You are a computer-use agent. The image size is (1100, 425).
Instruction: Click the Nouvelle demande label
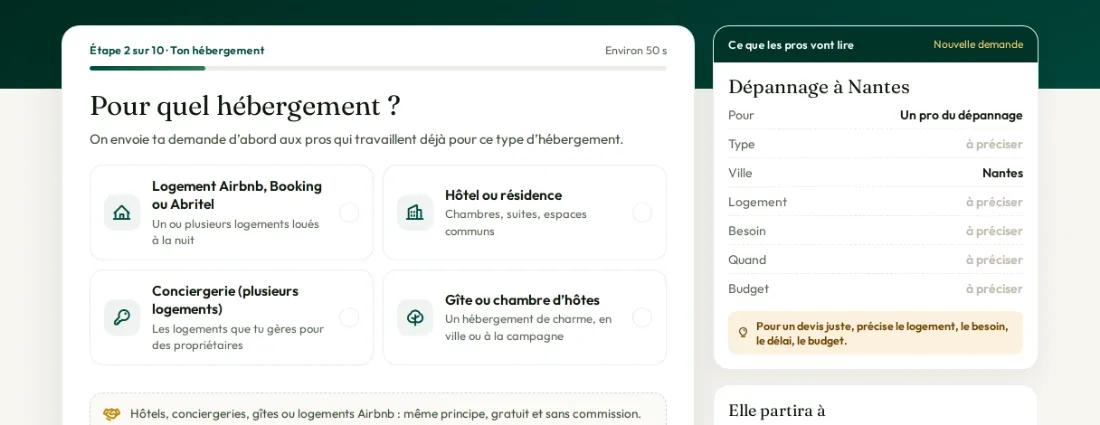pyautogui.click(x=978, y=45)
